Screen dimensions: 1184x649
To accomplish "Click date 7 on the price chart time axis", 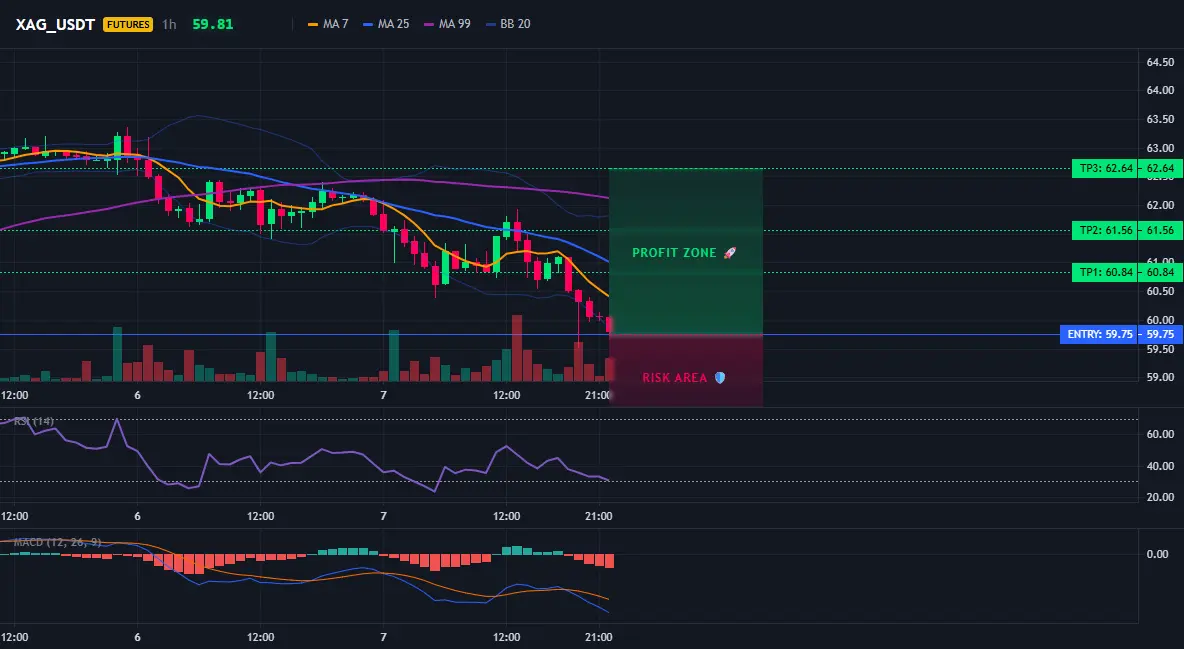I will point(384,395).
